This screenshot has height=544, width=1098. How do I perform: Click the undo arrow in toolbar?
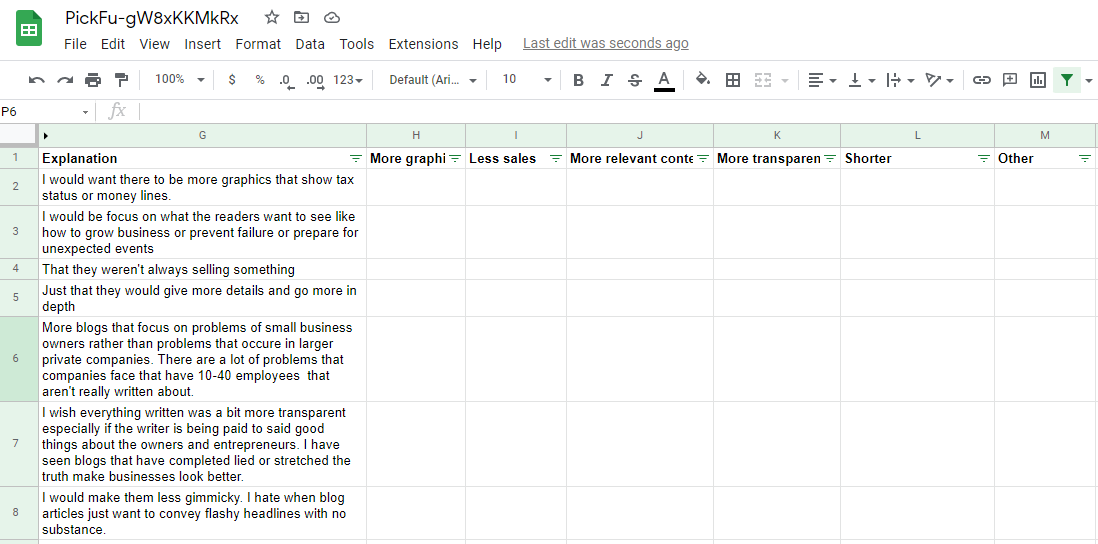pos(37,80)
